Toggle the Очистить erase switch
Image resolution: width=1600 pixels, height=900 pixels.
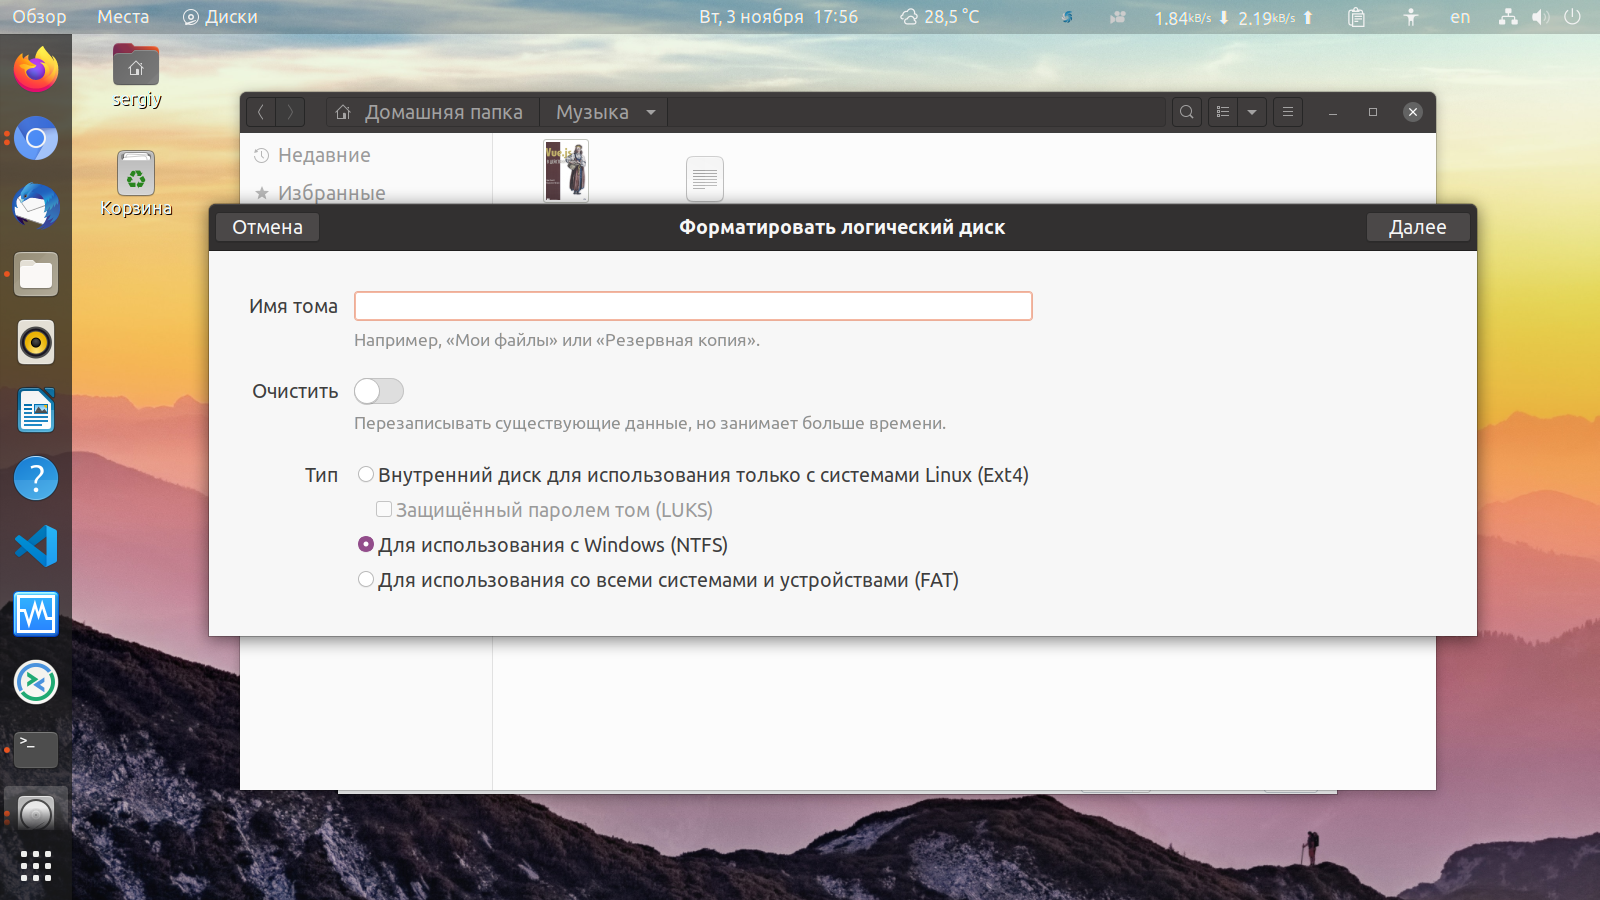point(379,391)
